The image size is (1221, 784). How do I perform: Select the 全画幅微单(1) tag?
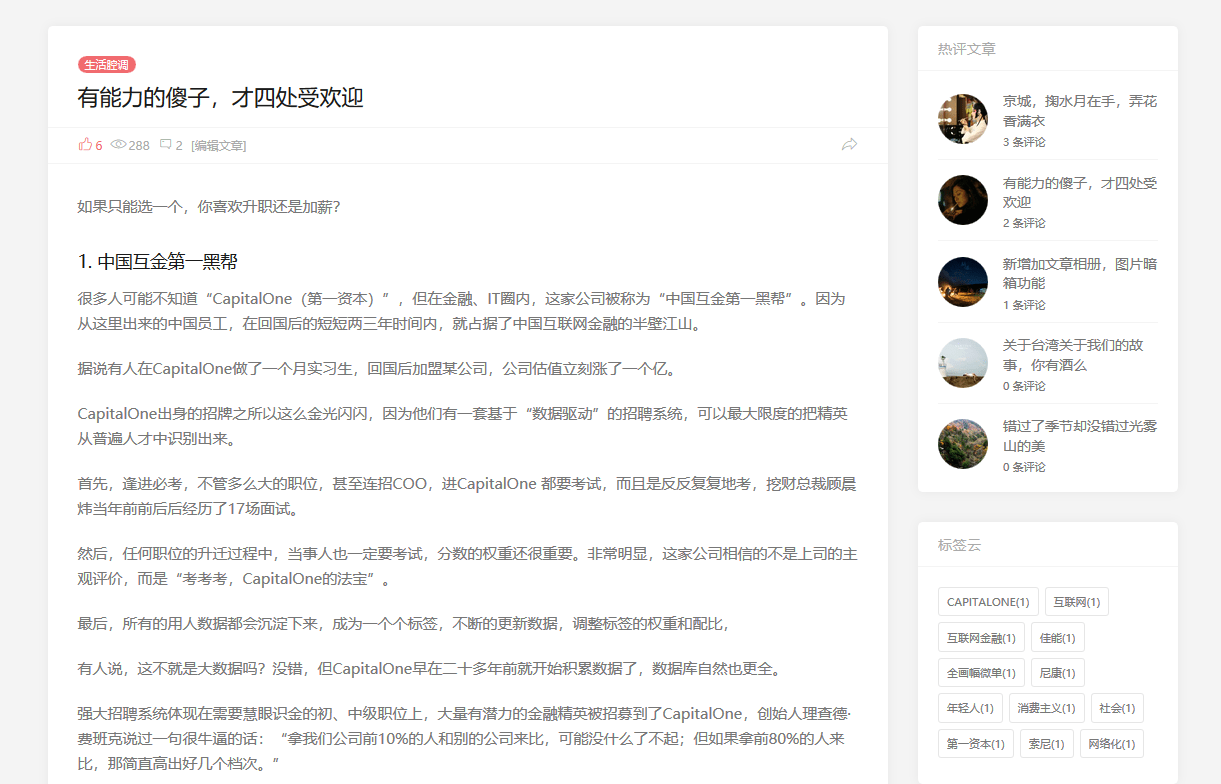pyautogui.click(x=980, y=673)
